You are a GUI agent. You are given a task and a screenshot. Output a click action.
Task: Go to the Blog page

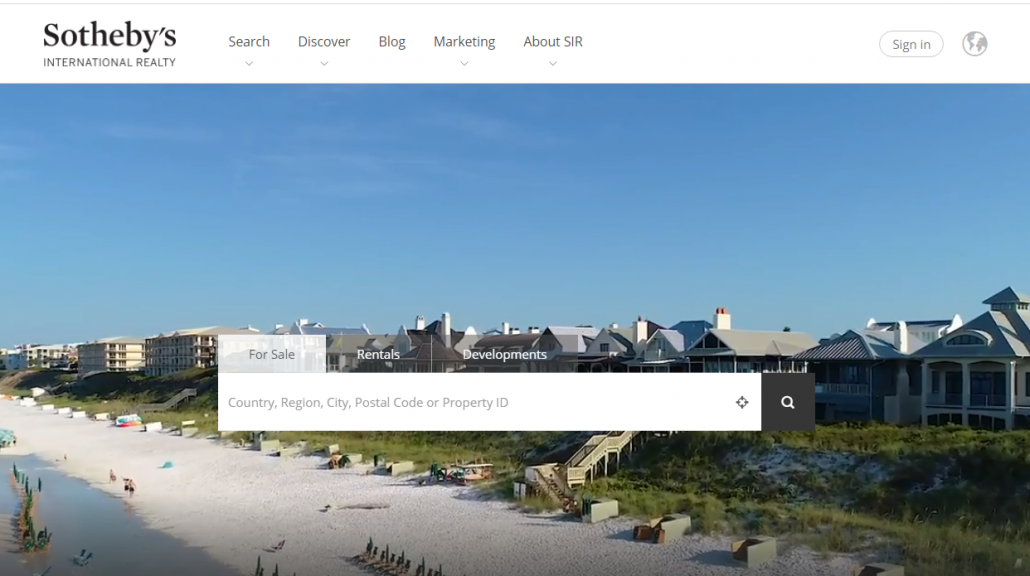392,41
